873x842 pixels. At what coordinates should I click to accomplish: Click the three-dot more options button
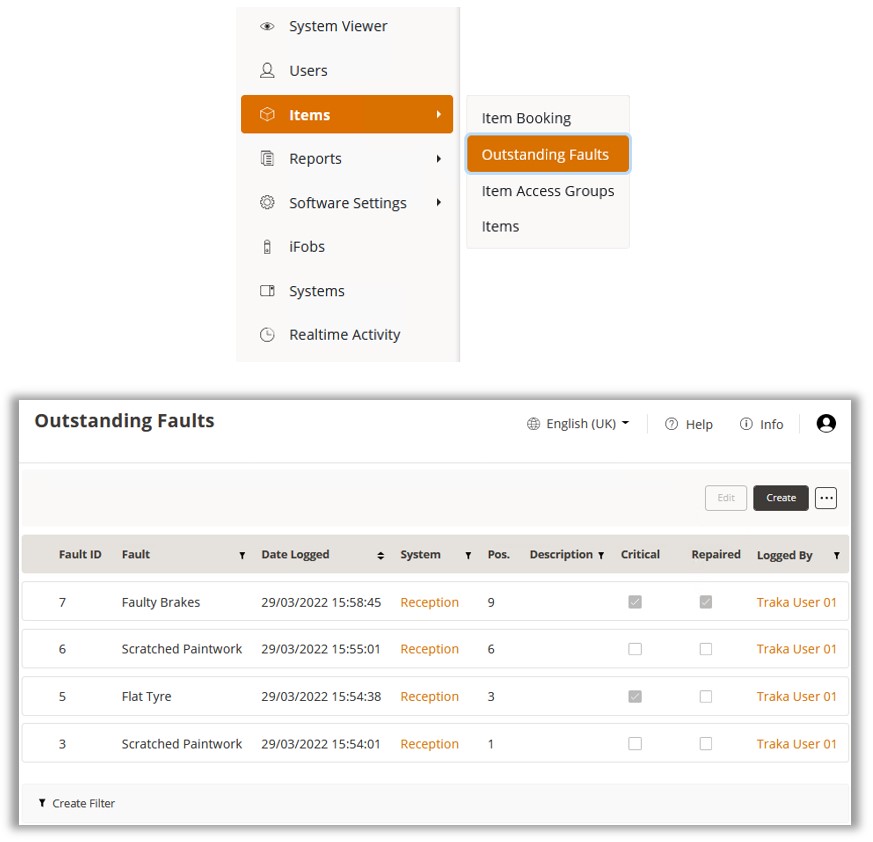[x=825, y=498]
